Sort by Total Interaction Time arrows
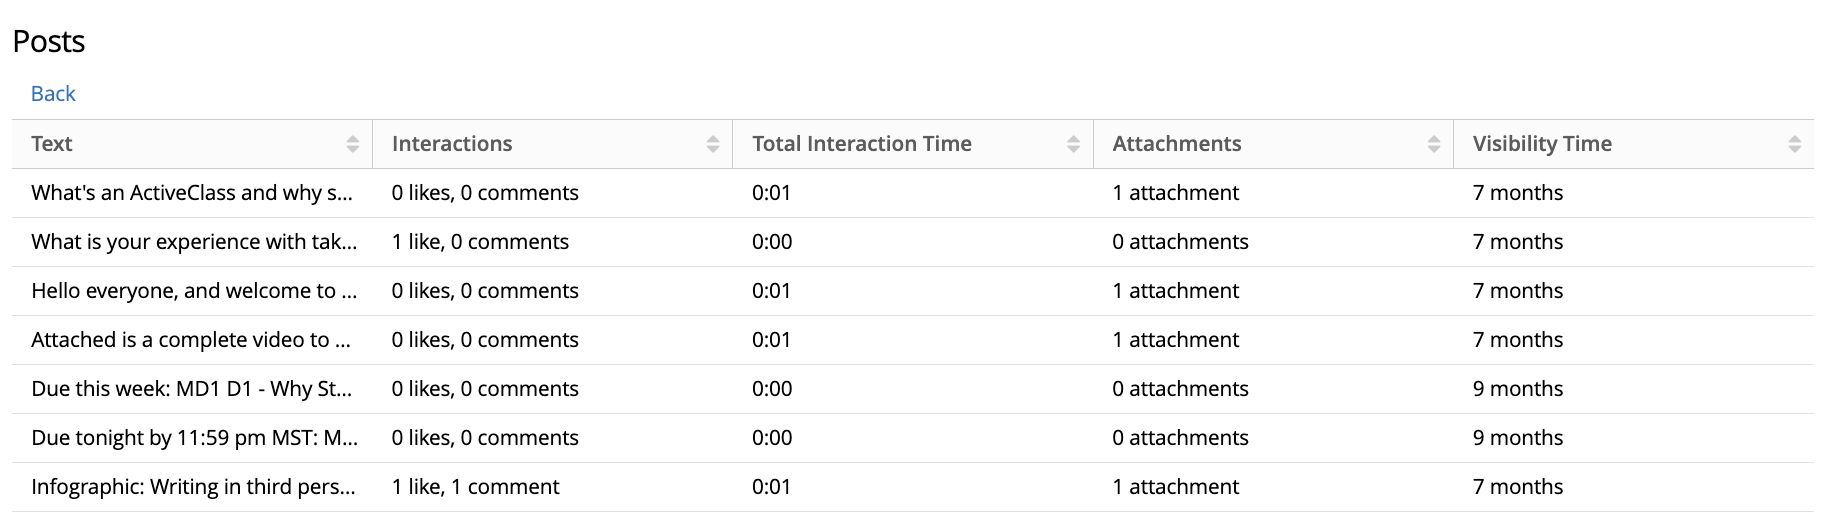Image resolution: width=1832 pixels, height=512 pixels. pyautogui.click(x=1073, y=144)
